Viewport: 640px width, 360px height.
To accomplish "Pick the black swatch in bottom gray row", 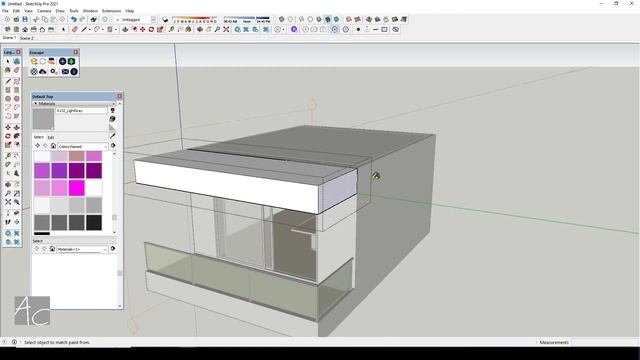I will click(94, 222).
